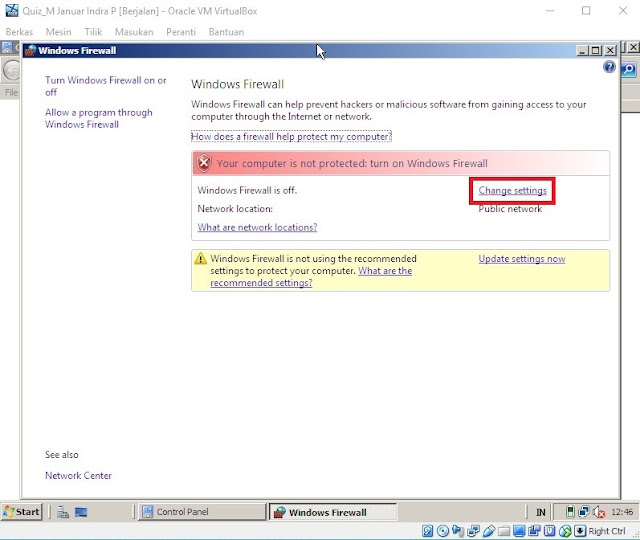Click Update settings now link
640x540 pixels.
point(522,259)
